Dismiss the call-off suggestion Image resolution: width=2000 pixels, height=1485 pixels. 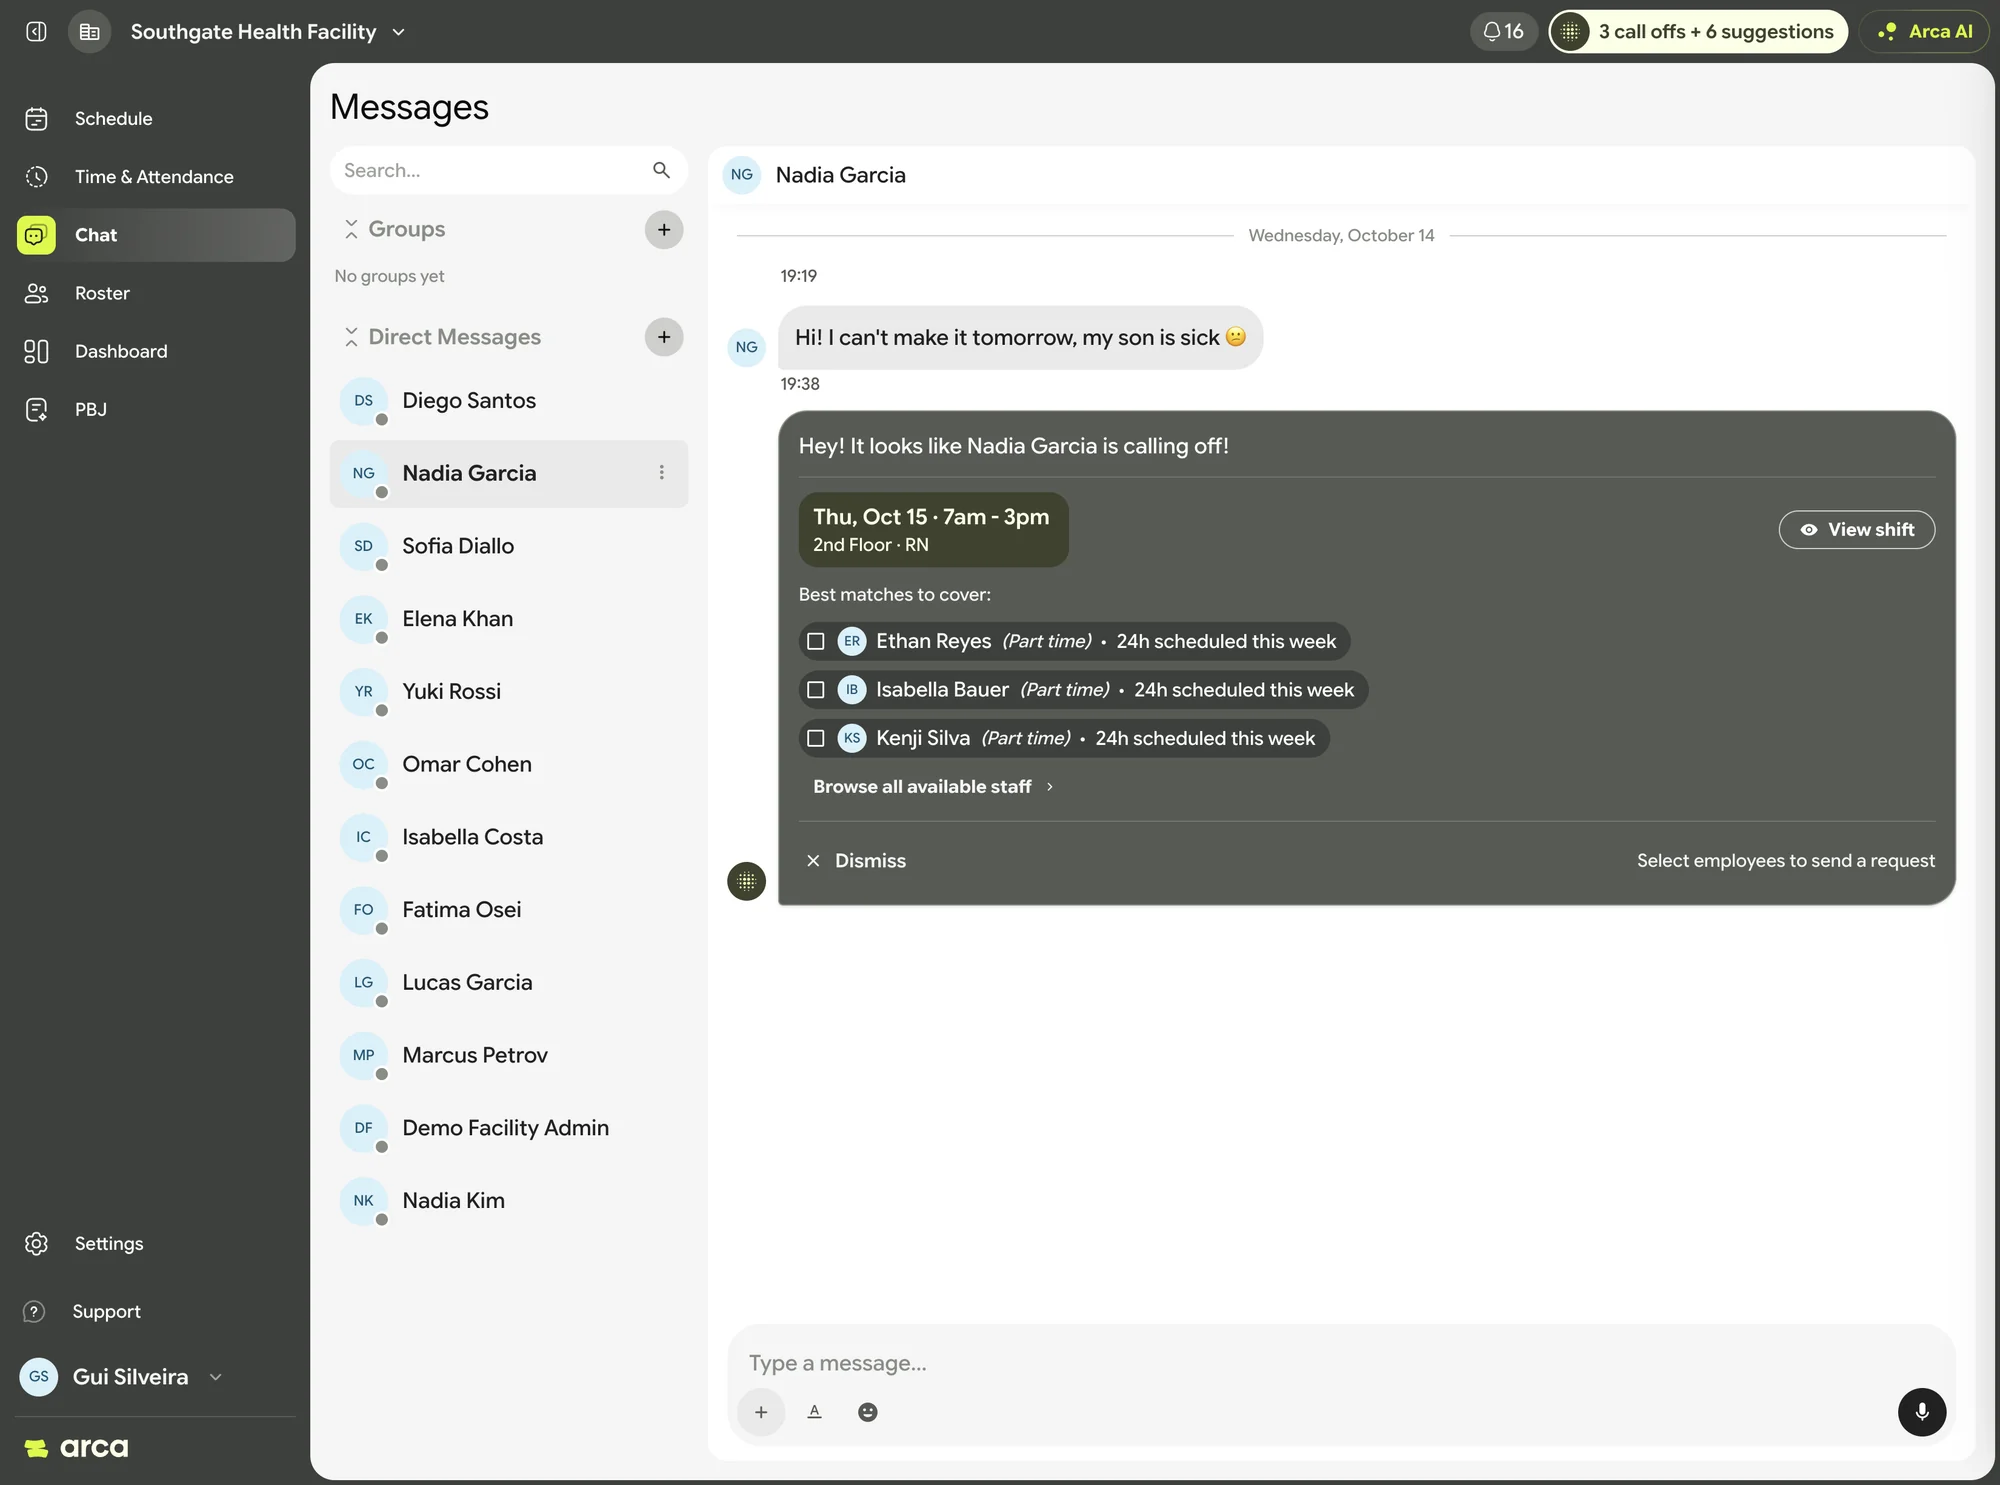tap(857, 861)
